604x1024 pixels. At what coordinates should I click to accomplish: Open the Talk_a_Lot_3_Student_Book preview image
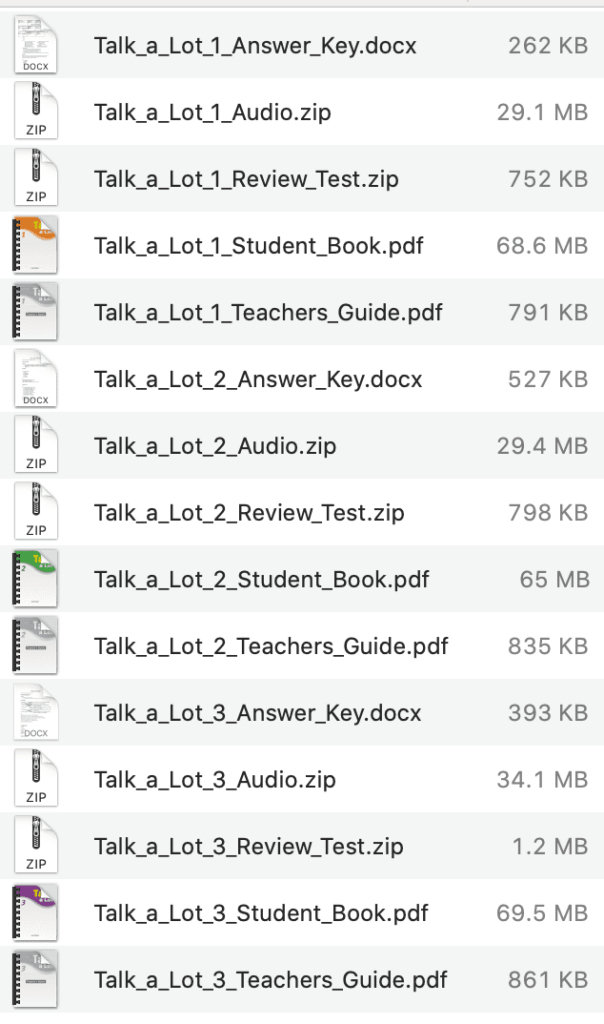35,912
